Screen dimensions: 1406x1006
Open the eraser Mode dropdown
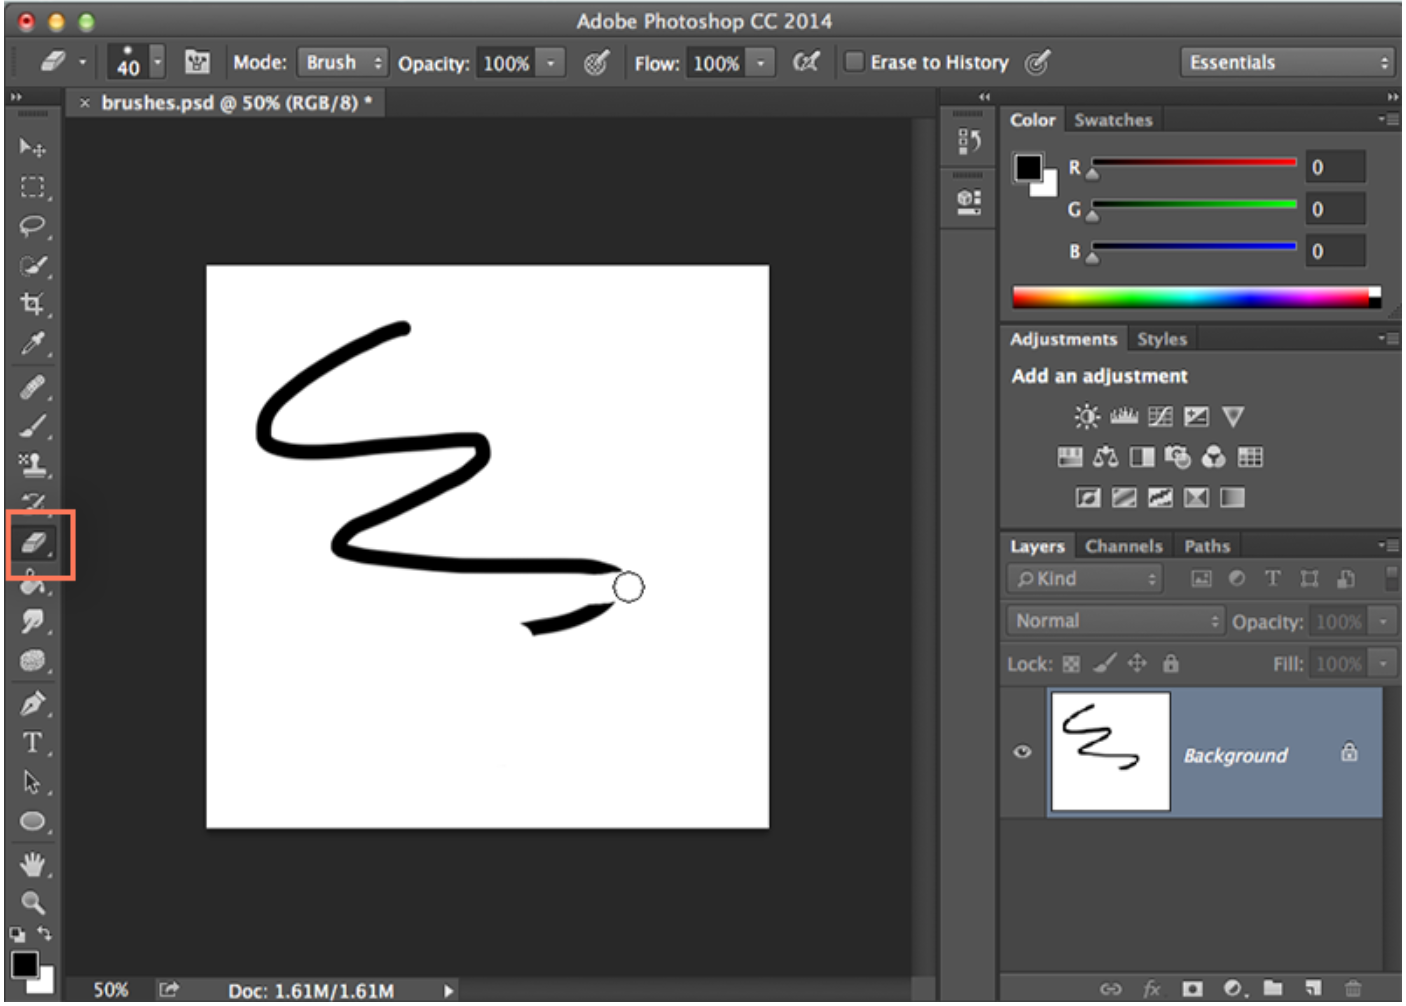pos(343,62)
